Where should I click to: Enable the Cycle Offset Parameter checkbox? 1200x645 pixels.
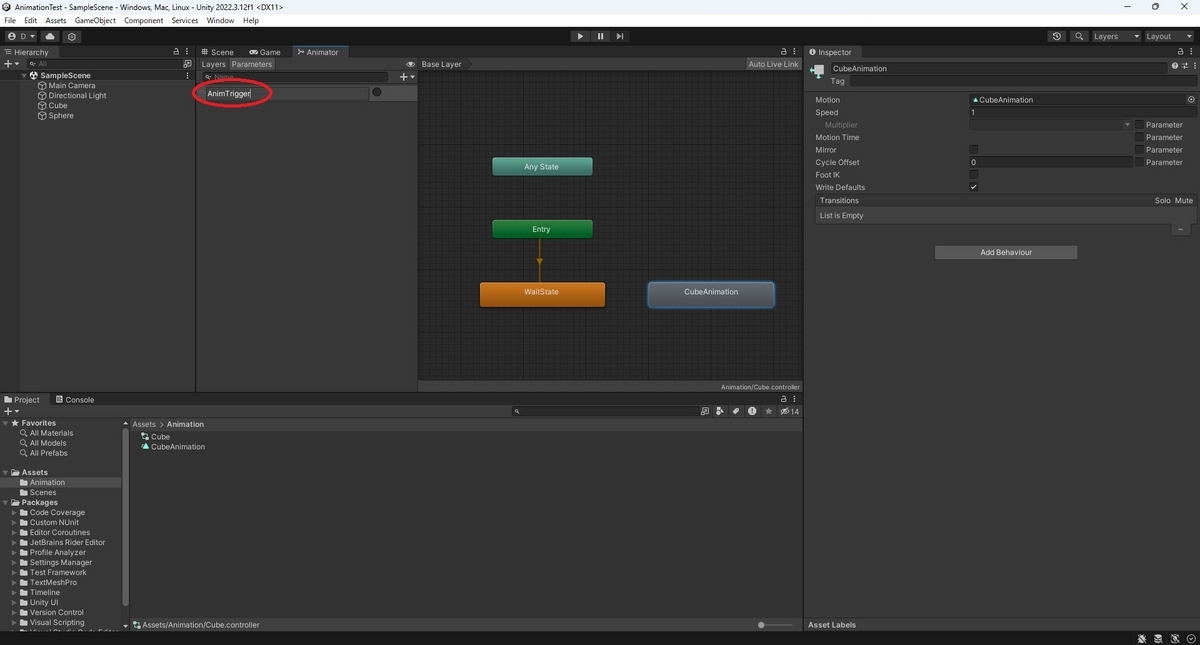[x=1139, y=162]
